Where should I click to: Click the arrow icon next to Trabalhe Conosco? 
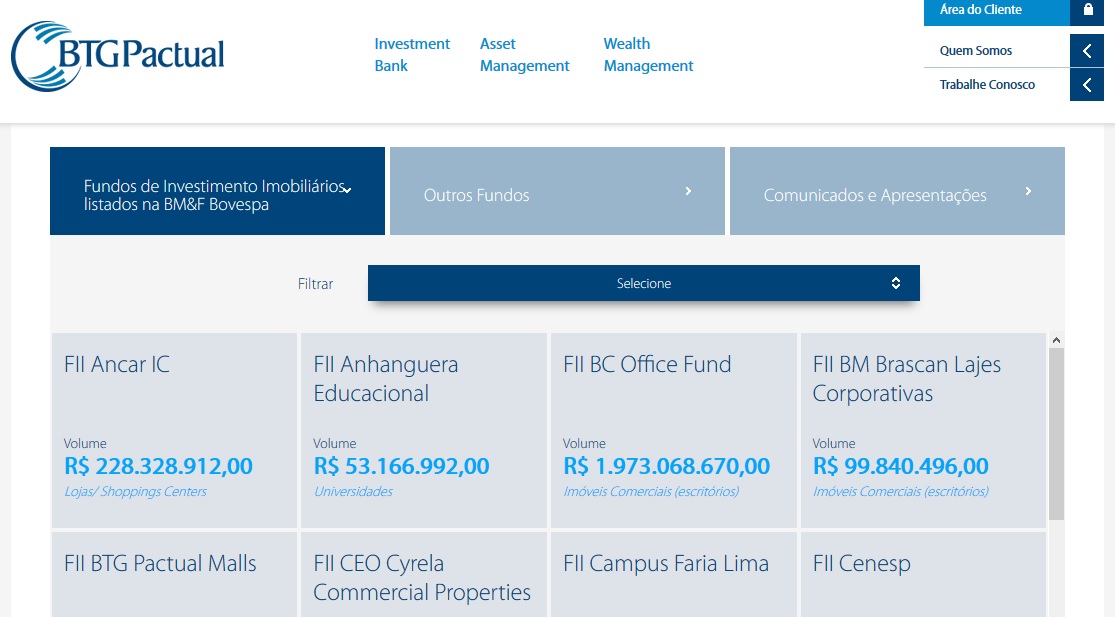tap(1087, 85)
